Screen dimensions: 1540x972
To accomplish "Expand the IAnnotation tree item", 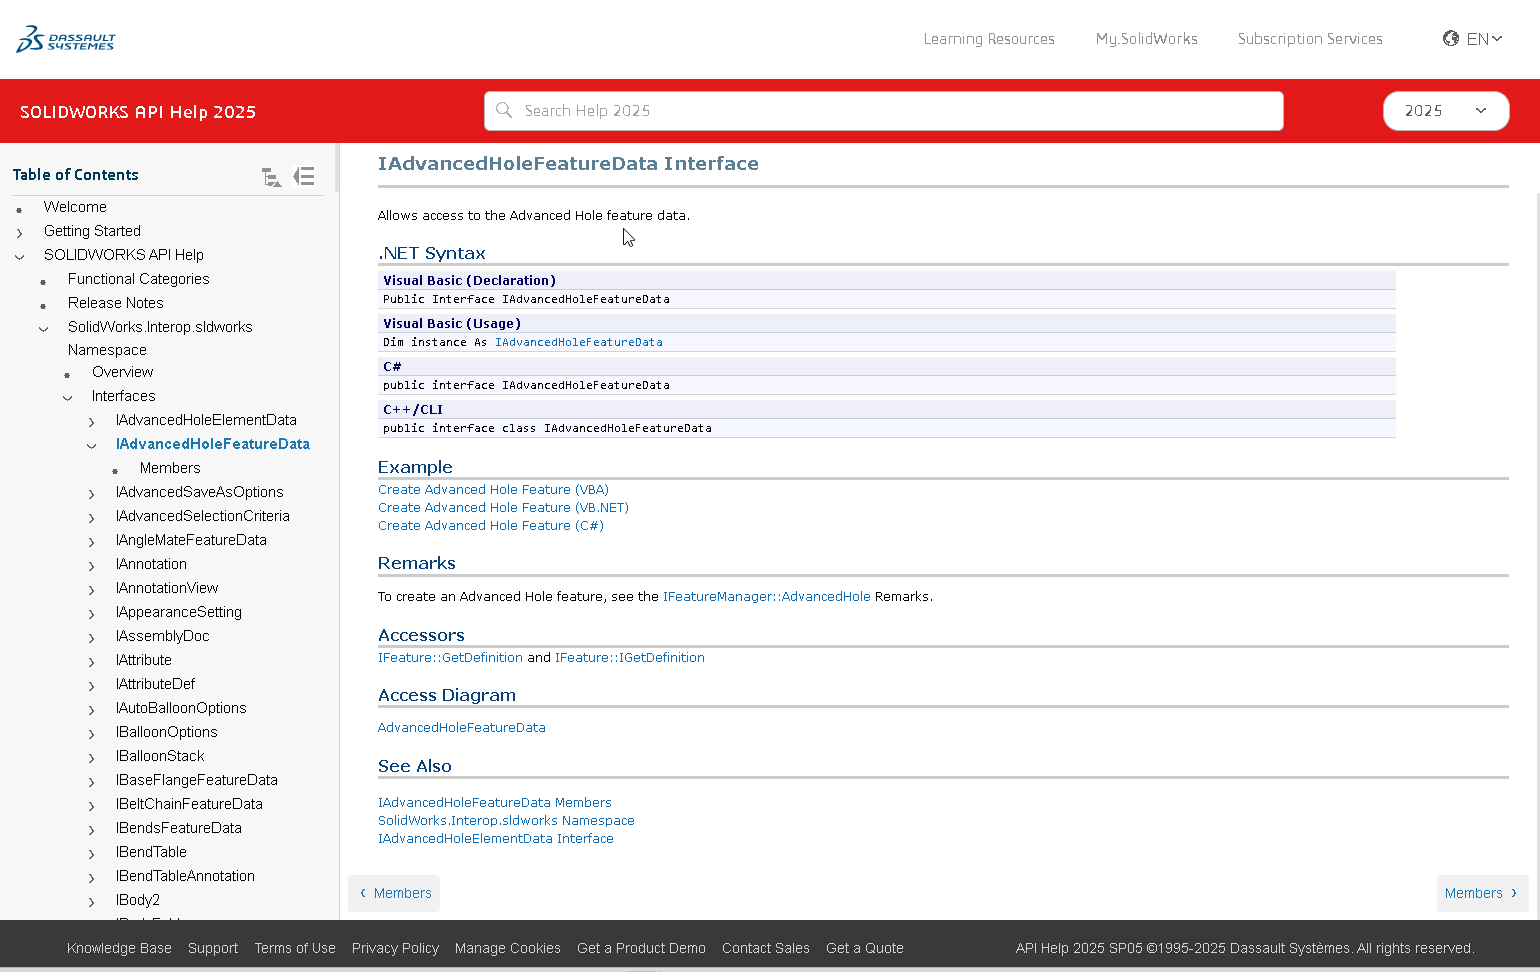I will (x=91, y=565).
